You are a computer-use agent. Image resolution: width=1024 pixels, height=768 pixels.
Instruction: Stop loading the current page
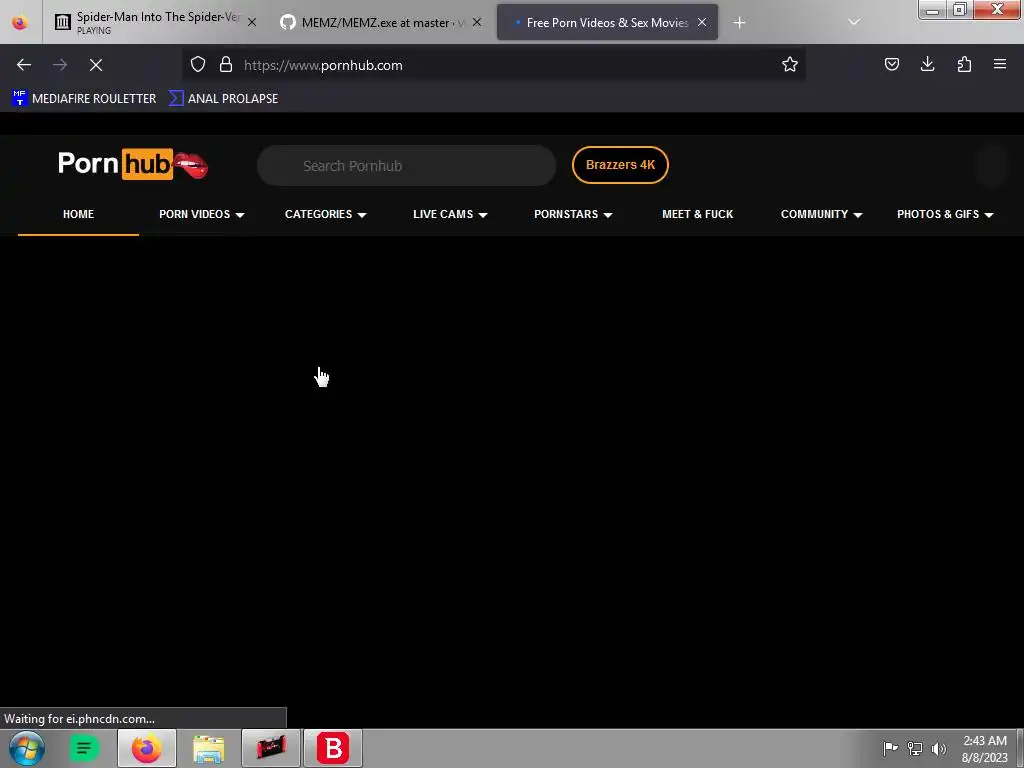tap(96, 65)
